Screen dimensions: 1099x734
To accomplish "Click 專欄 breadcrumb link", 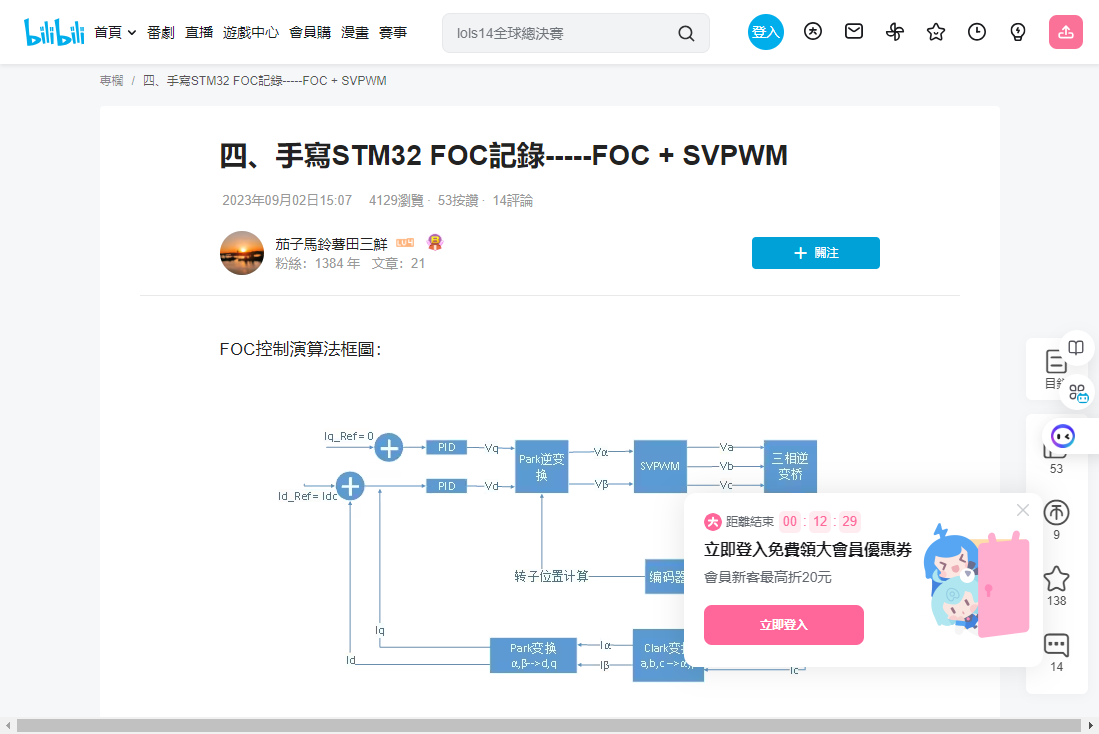I will pyautogui.click(x=111, y=81).
